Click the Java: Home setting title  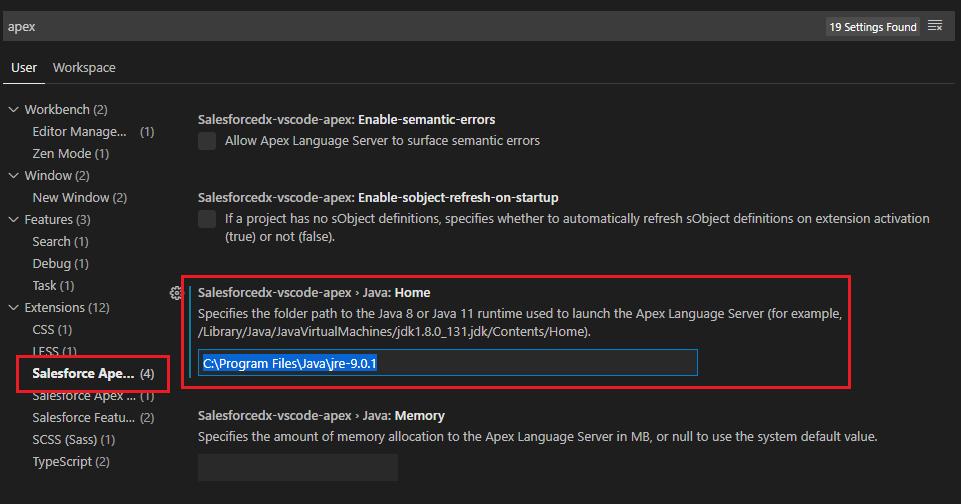point(314,293)
